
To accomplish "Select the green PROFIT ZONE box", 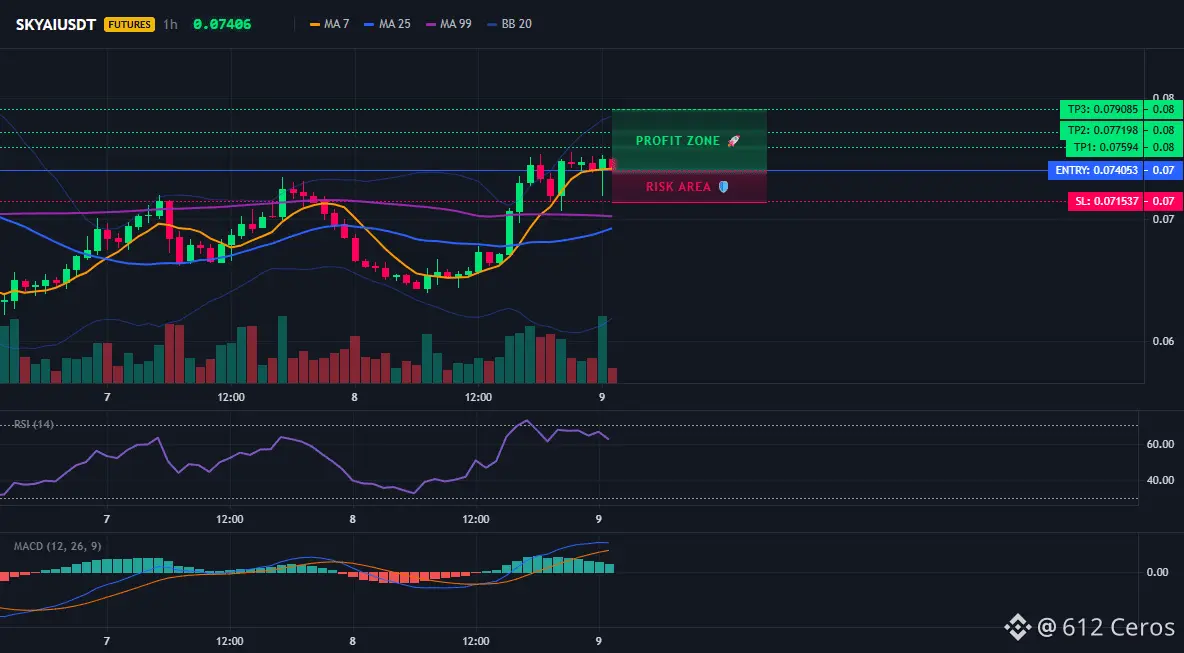I will 689,140.
